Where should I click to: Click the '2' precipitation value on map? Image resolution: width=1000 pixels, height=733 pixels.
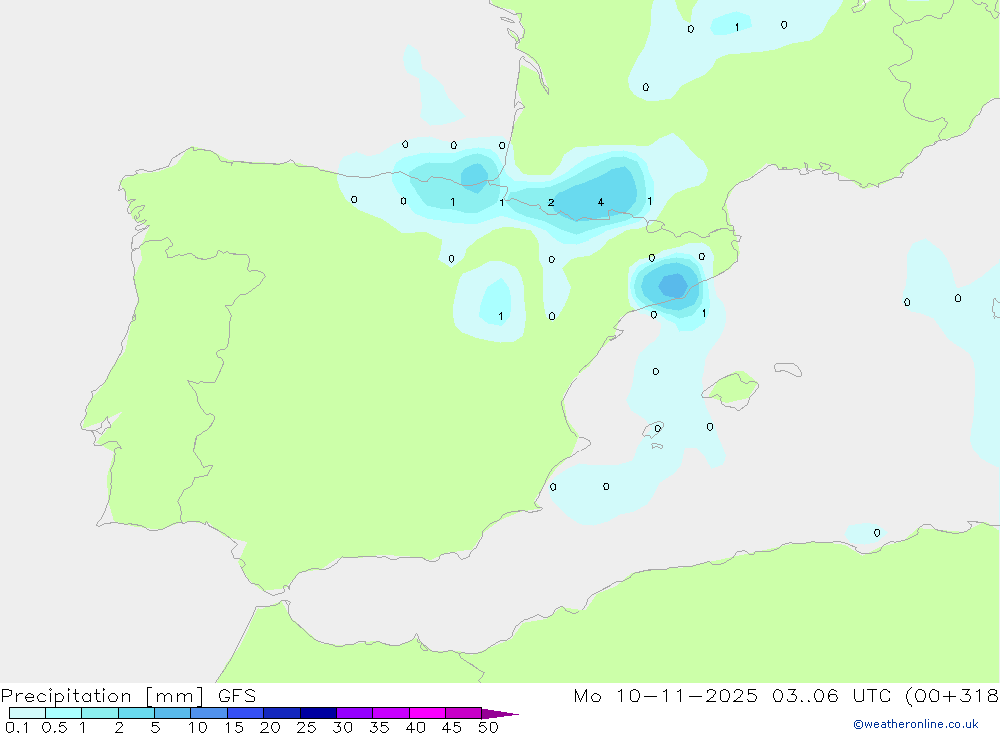click(x=551, y=203)
